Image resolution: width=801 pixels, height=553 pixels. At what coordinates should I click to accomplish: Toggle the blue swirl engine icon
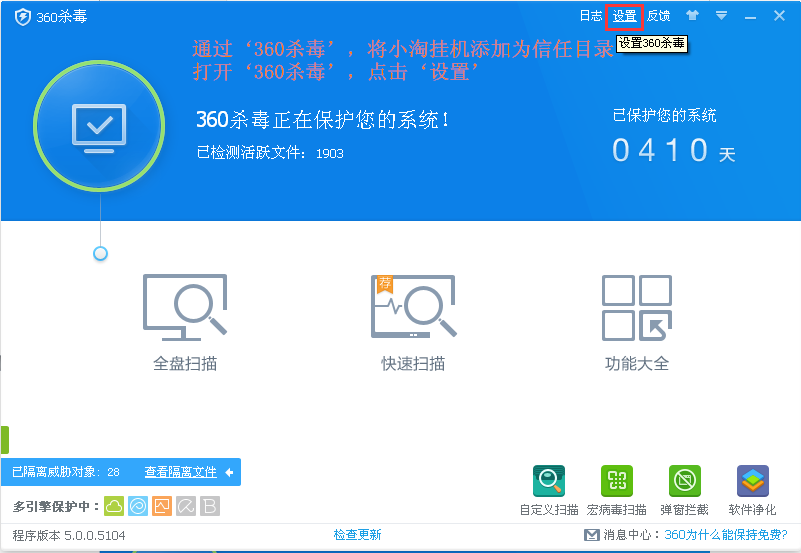pos(138,506)
